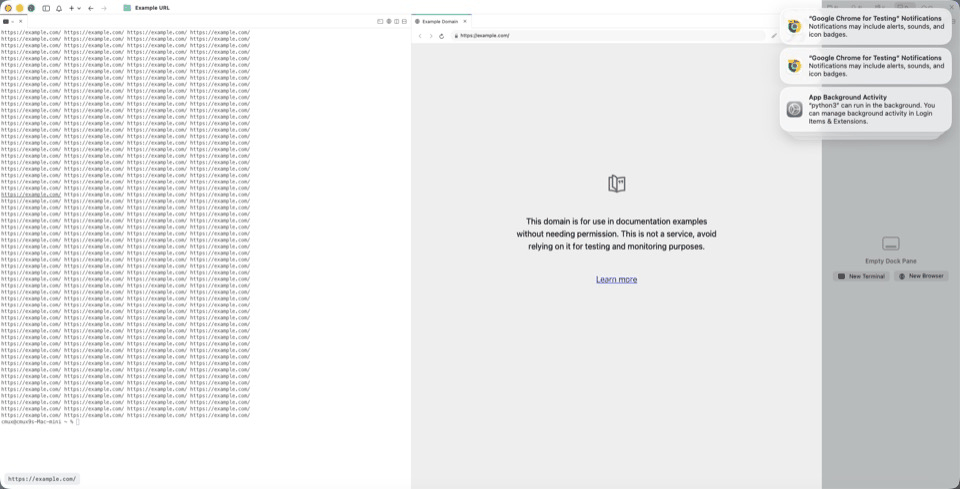Image resolution: width=960 pixels, height=489 pixels.
Task: Expand the terminal tab dropdown chevron
Action: (13, 21)
